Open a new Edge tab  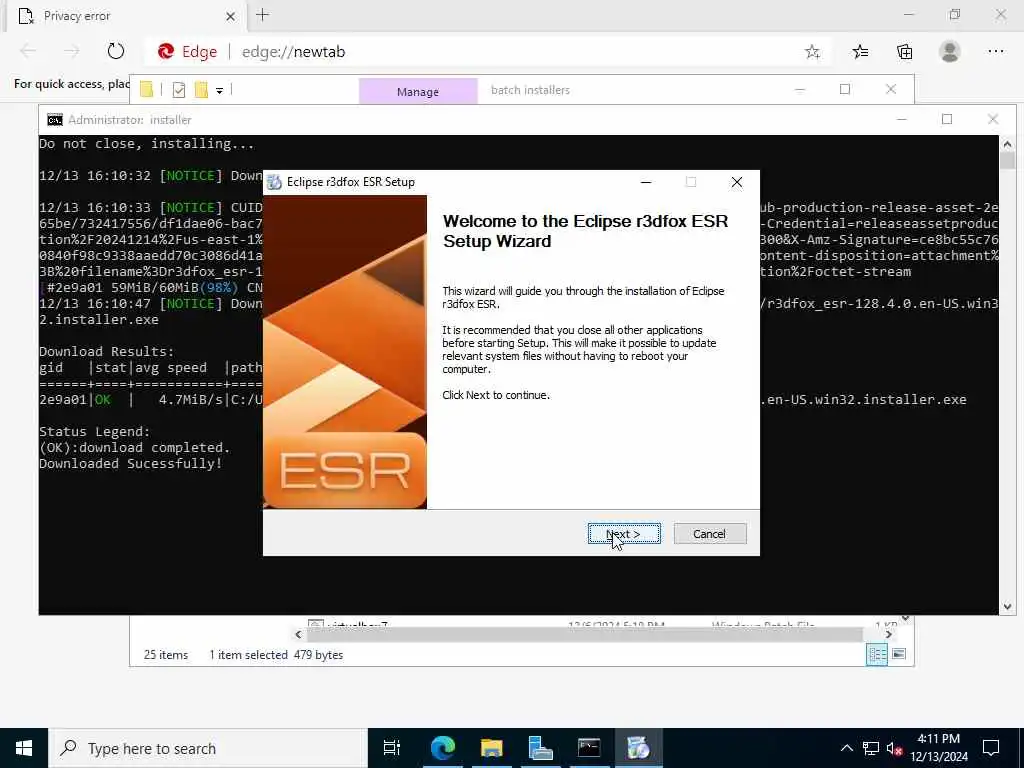(263, 15)
